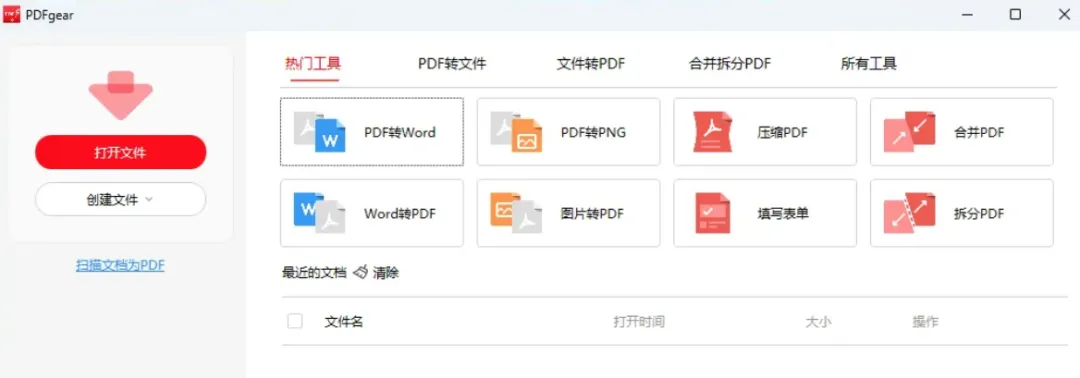The width and height of the screenshot is (1080, 378).
Task: Open the 扫描文档为PDF link
Action: click(x=121, y=265)
